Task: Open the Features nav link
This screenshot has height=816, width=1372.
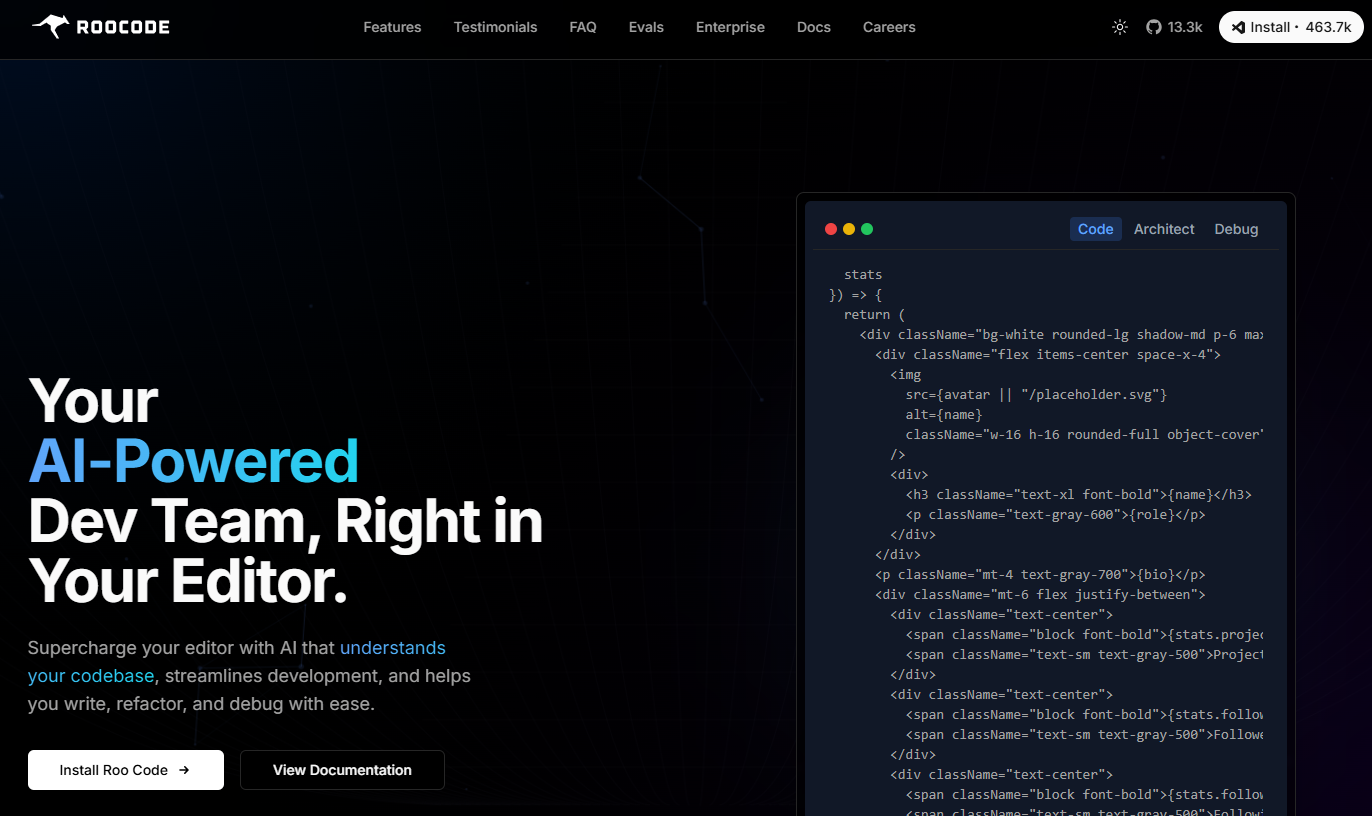Action: [392, 27]
